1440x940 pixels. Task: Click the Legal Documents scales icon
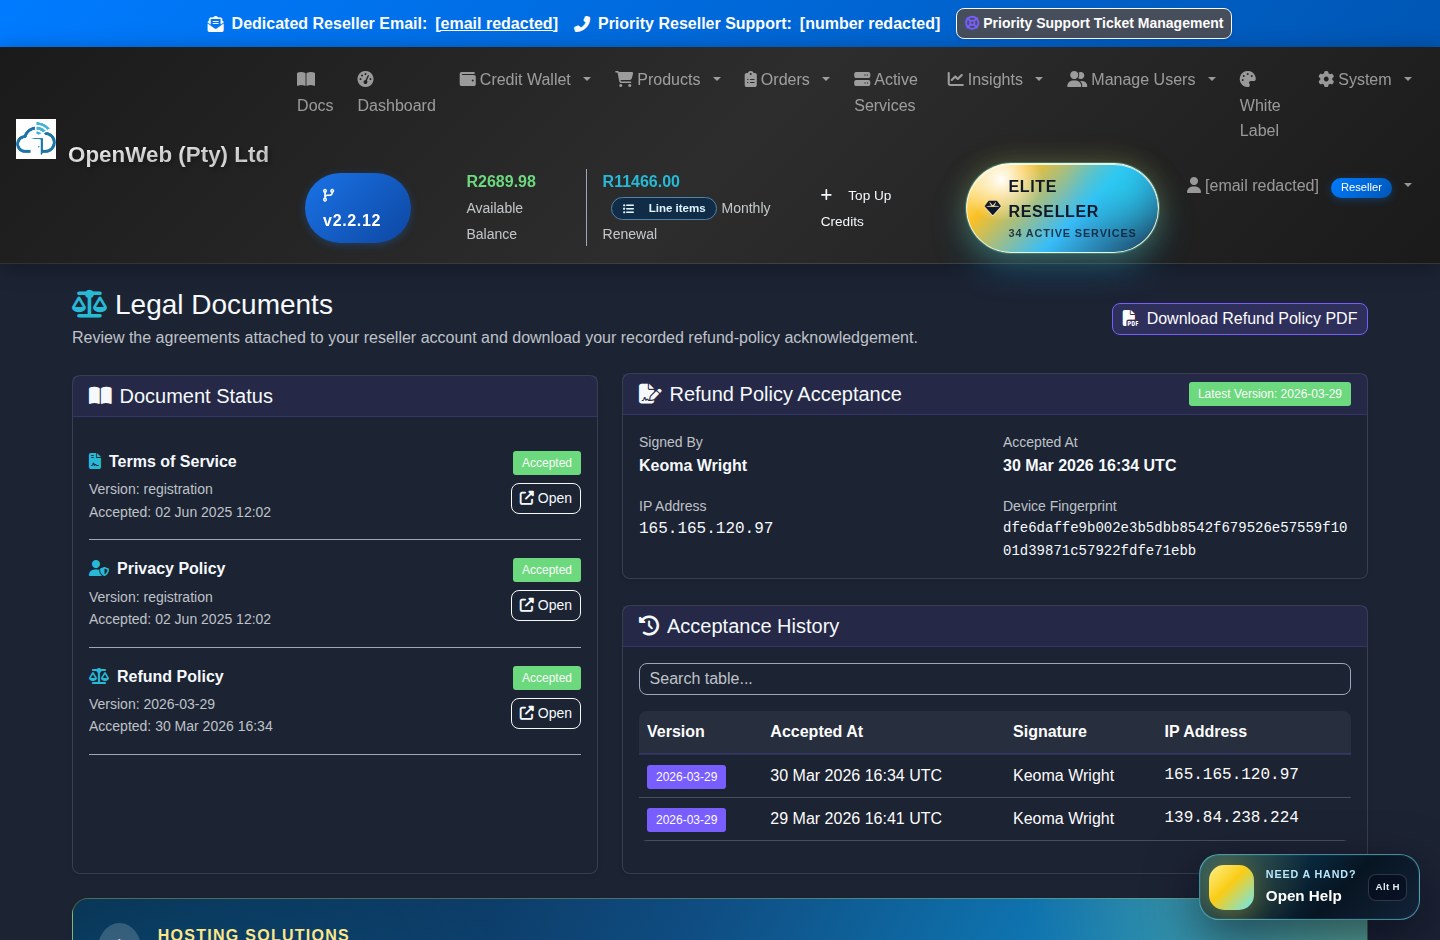click(x=89, y=304)
